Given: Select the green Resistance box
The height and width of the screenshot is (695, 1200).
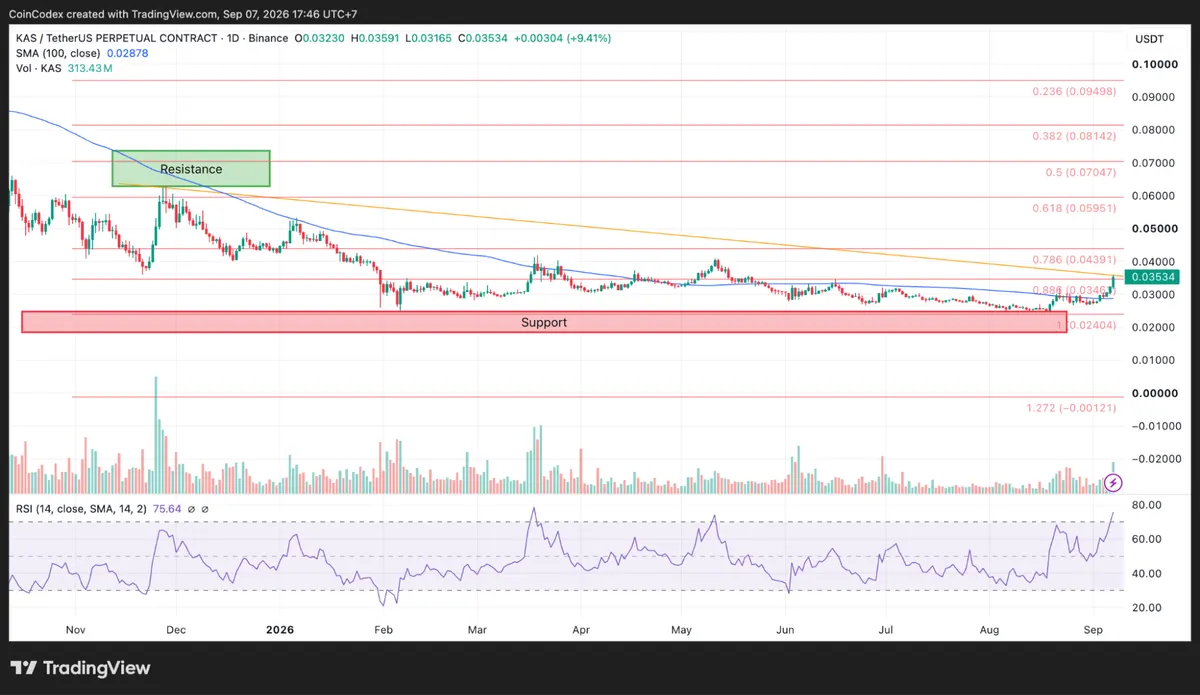Looking at the screenshot, I should click(191, 168).
